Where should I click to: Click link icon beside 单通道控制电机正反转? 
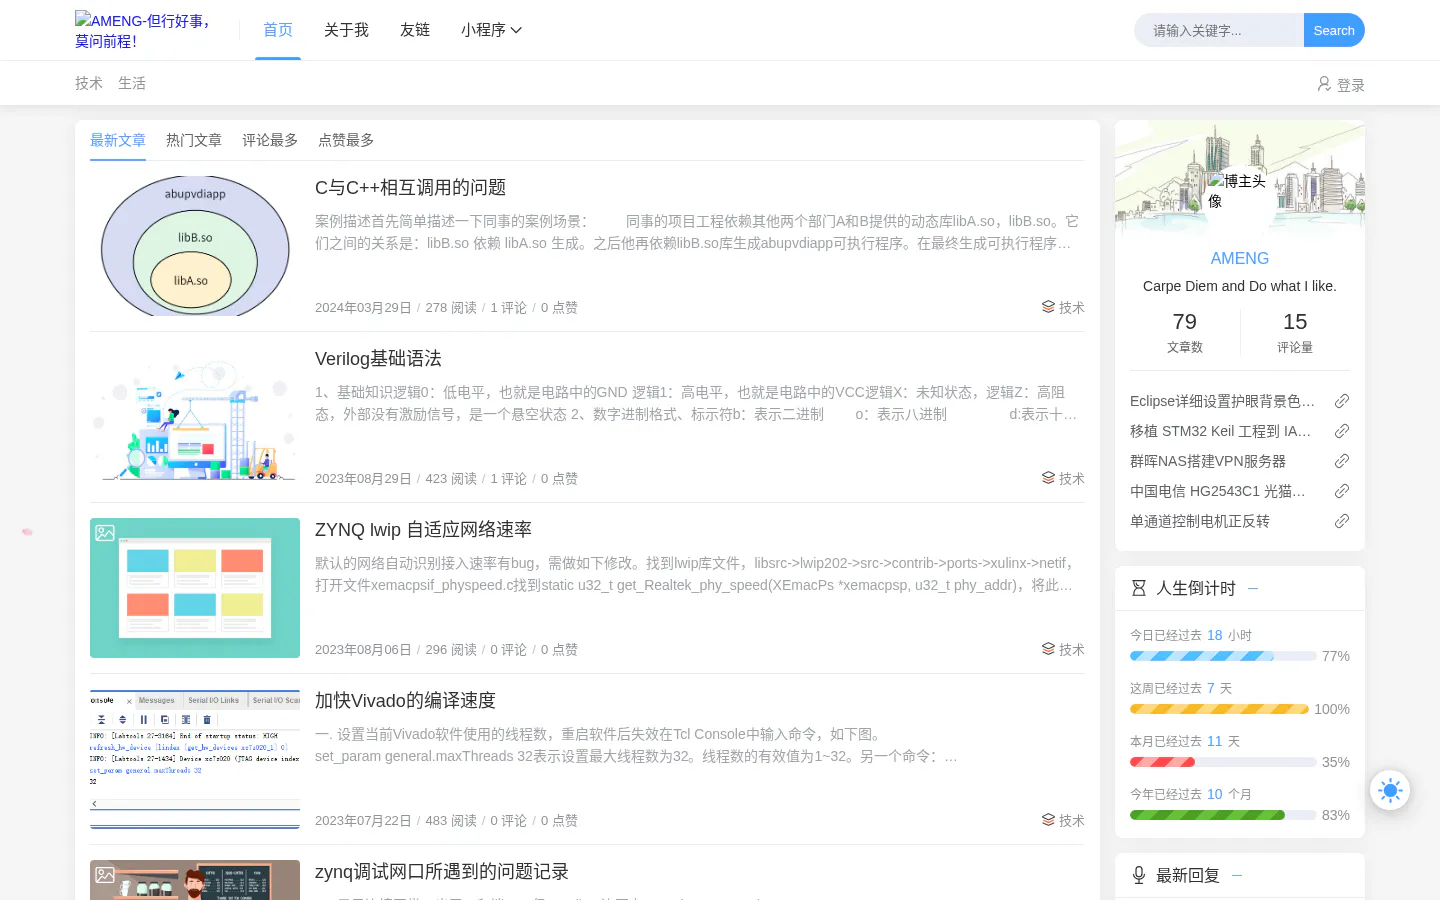point(1342,521)
